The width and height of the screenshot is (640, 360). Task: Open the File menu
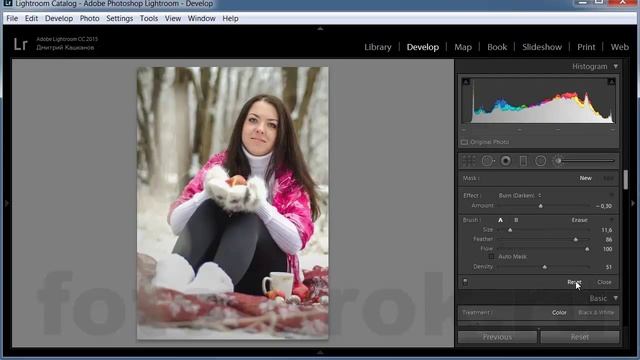pos(12,18)
